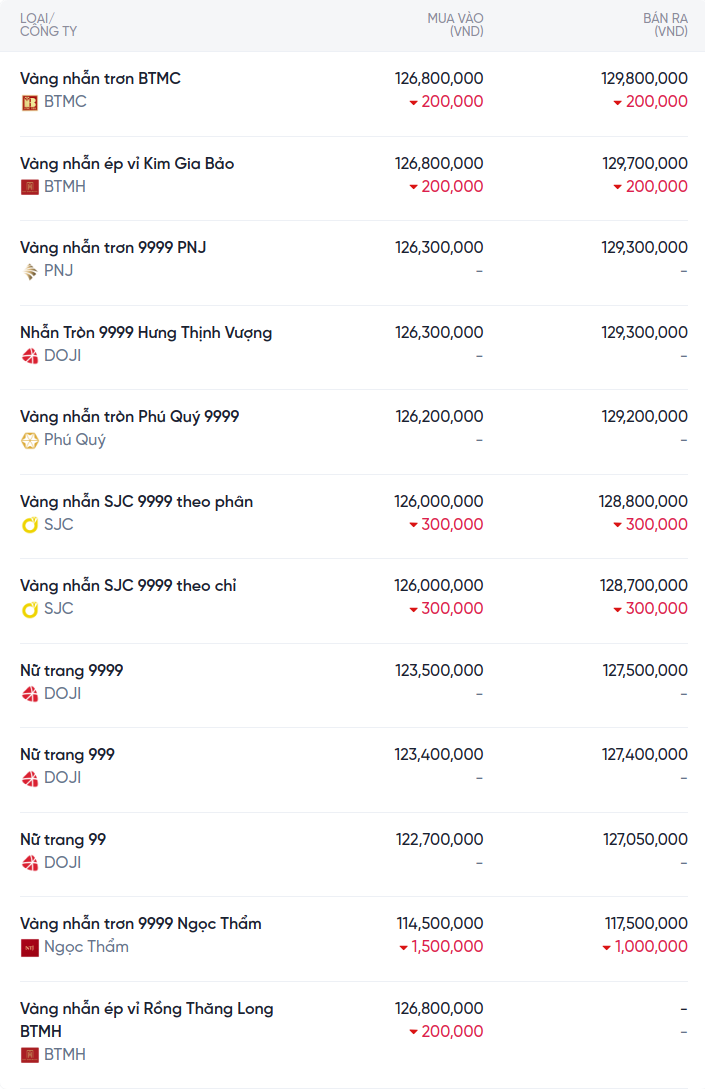Open Vàng nhẫn trơn BTMC product
Image resolution: width=705 pixels, height=1089 pixels.
pos(100,78)
